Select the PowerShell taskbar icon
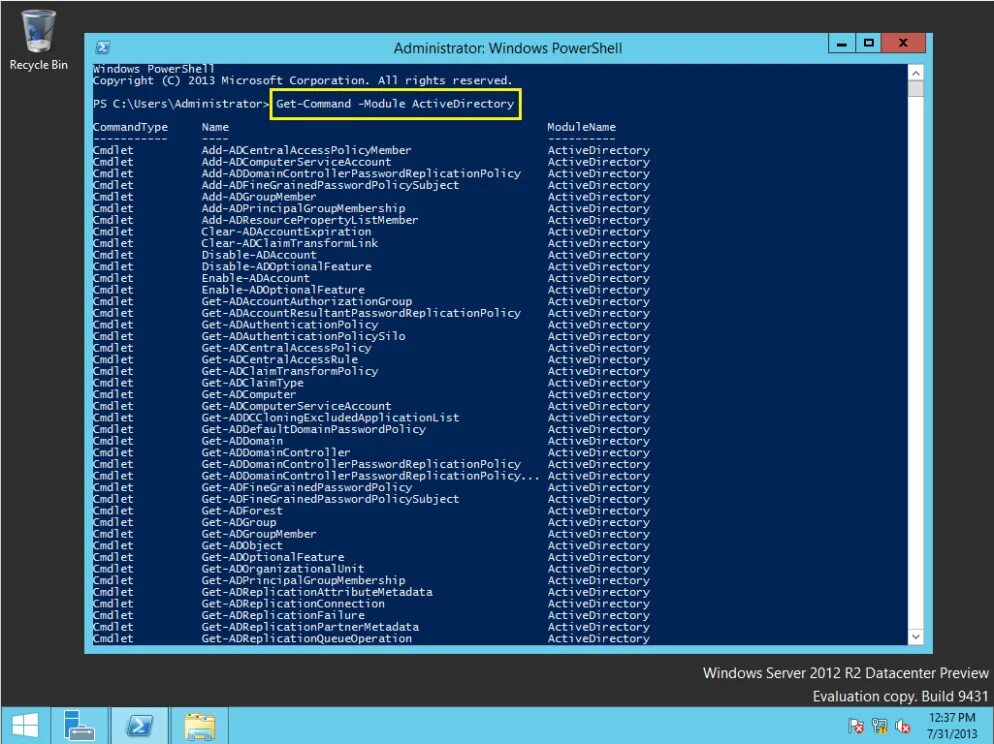The width and height of the screenshot is (994, 744). (x=139, y=726)
